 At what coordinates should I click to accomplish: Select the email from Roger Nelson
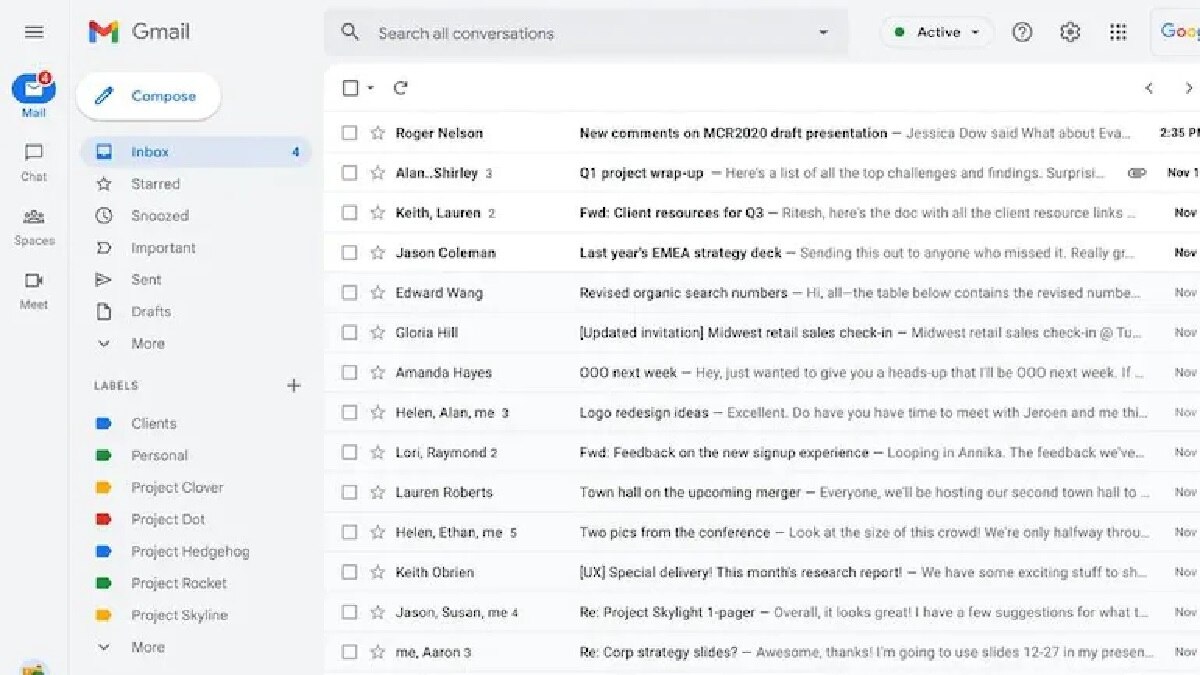(349, 132)
